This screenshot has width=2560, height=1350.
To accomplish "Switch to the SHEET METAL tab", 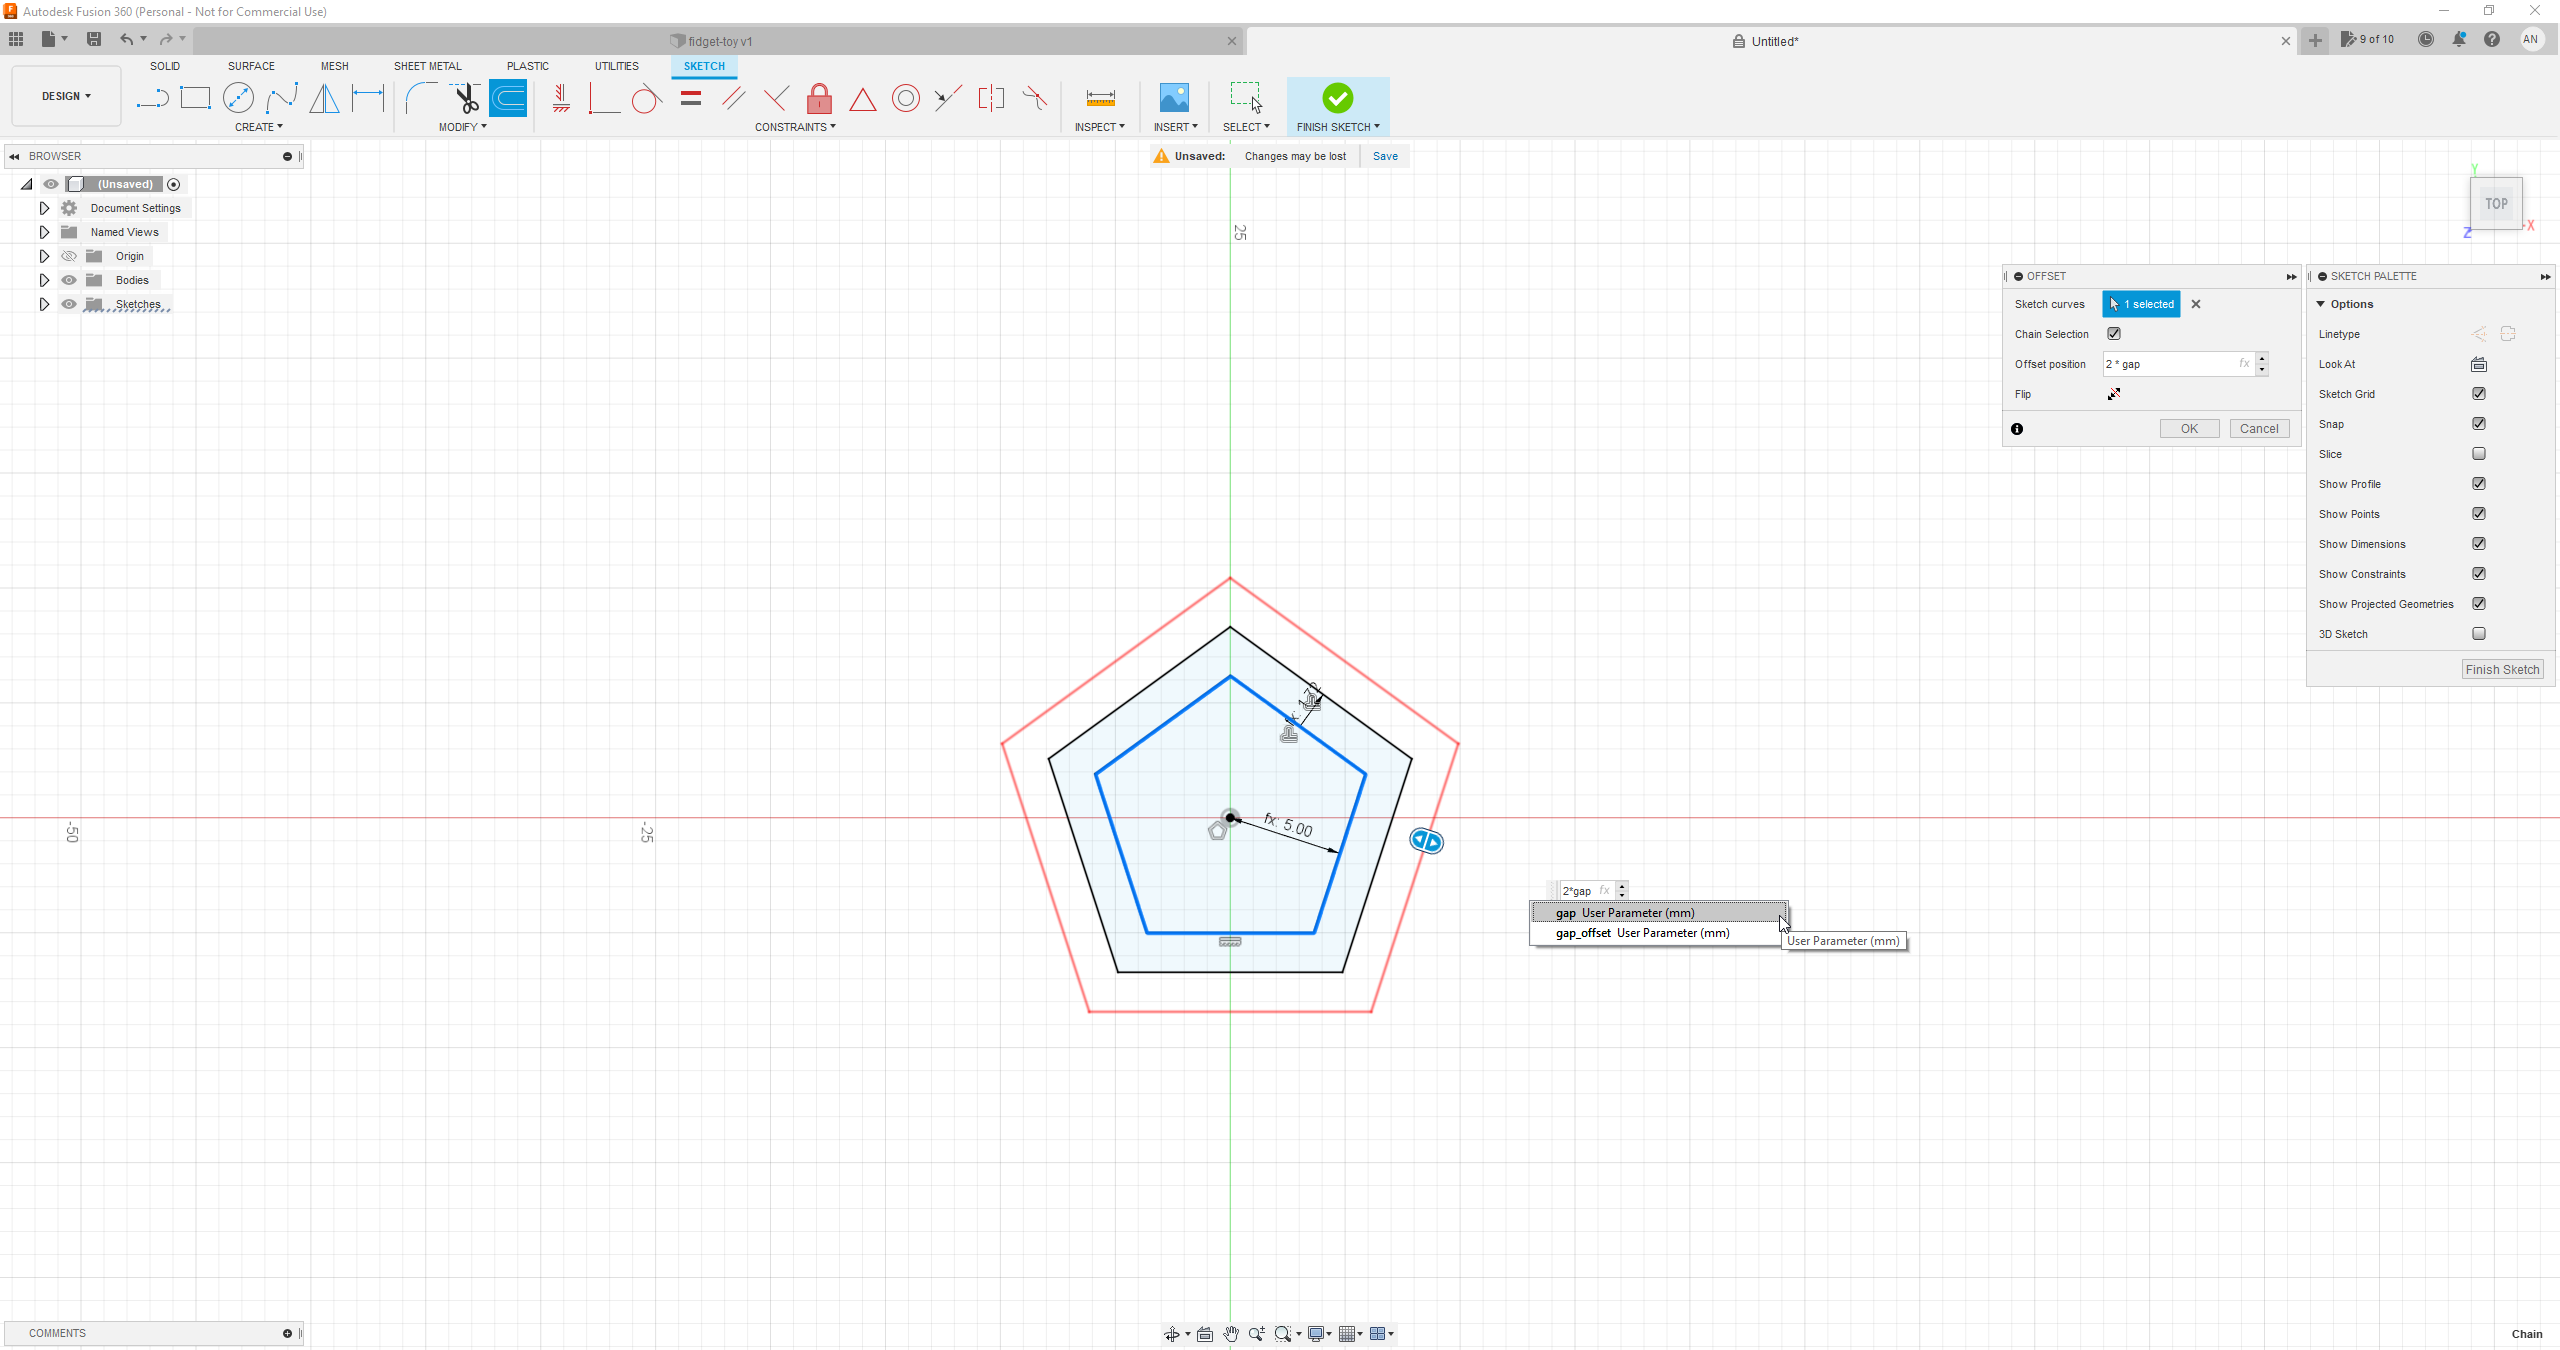I will click(427, 66).
